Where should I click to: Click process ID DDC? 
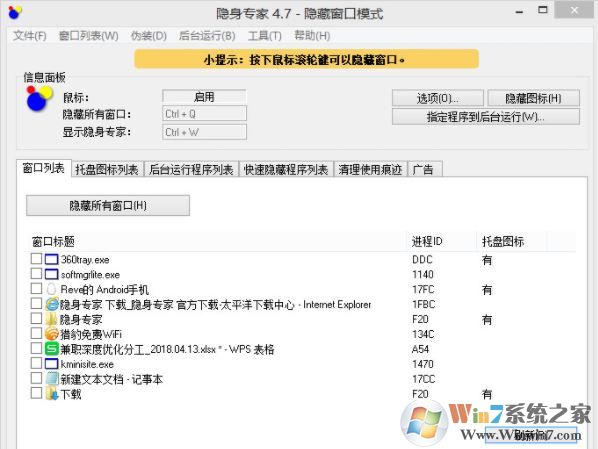423,260
